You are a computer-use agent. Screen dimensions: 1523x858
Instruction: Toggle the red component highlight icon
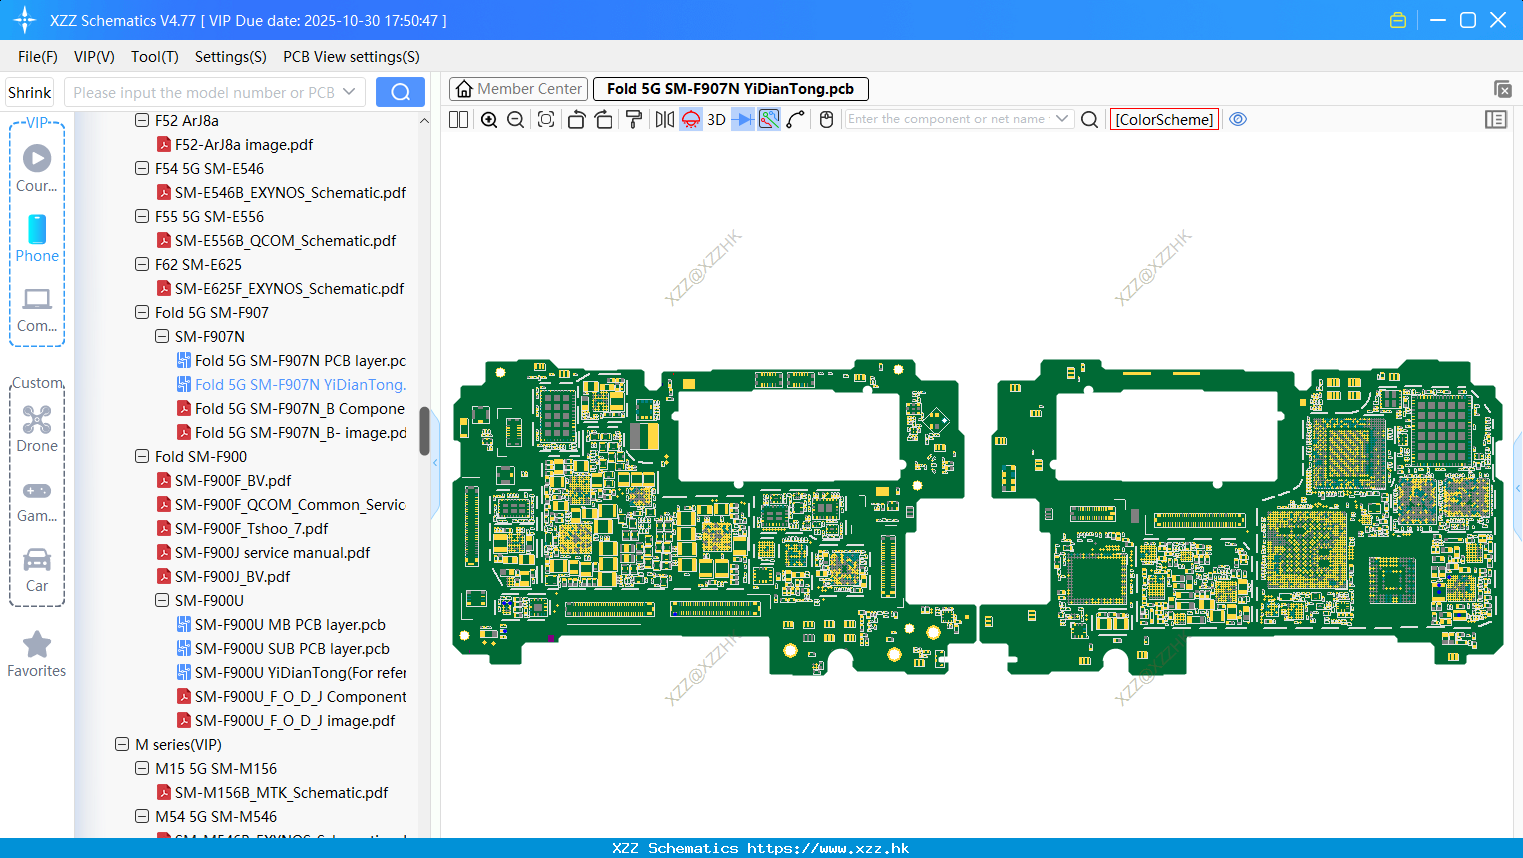point(691,119)
